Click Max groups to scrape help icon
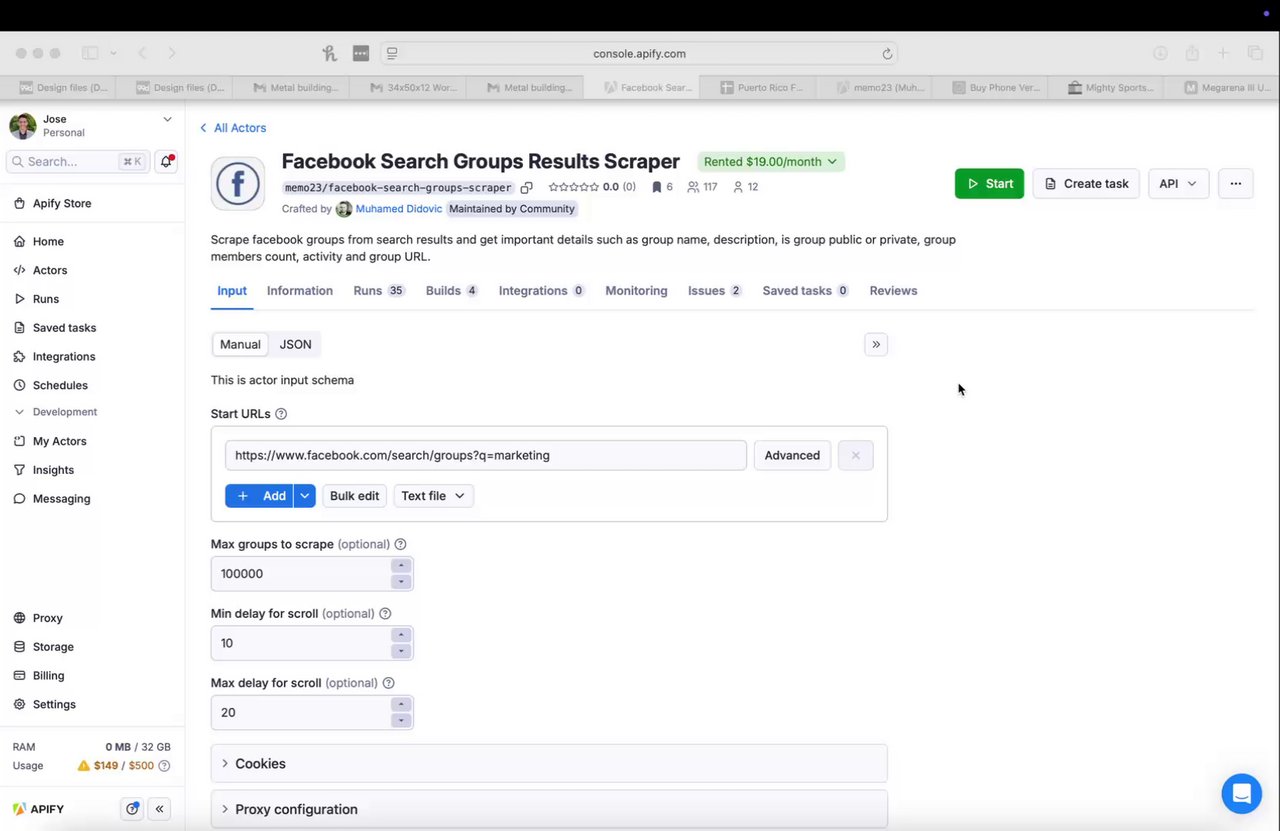1280x831 pixels. (x=400, y=545)
